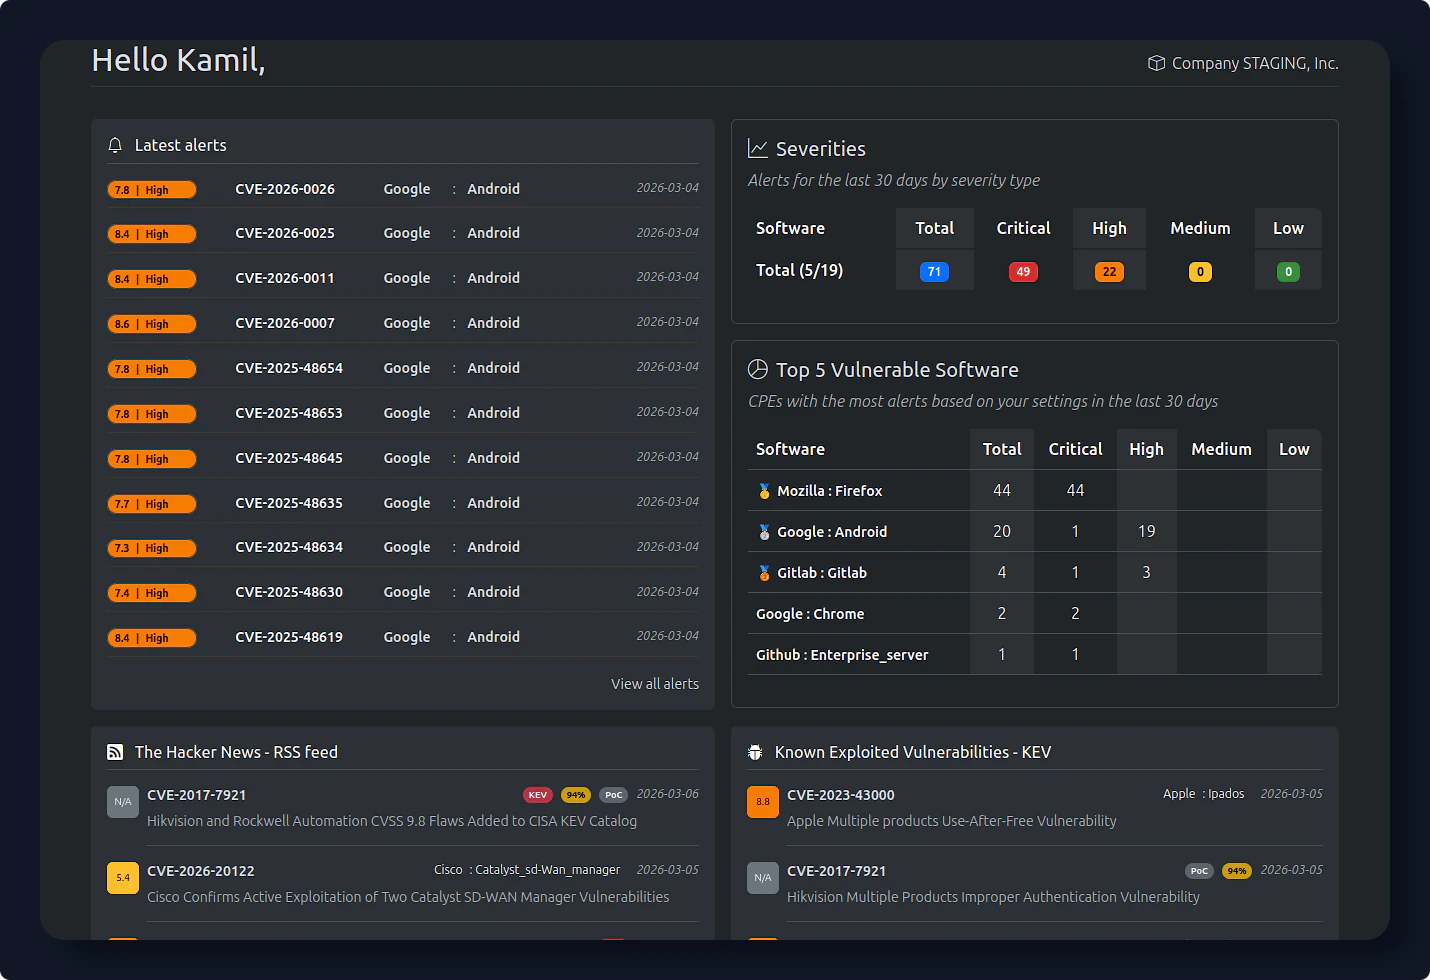Click the 8.4 High badge for CVE-2026-0025
This screenshot has width=1430, height=980.
click(x=151, y=234)
